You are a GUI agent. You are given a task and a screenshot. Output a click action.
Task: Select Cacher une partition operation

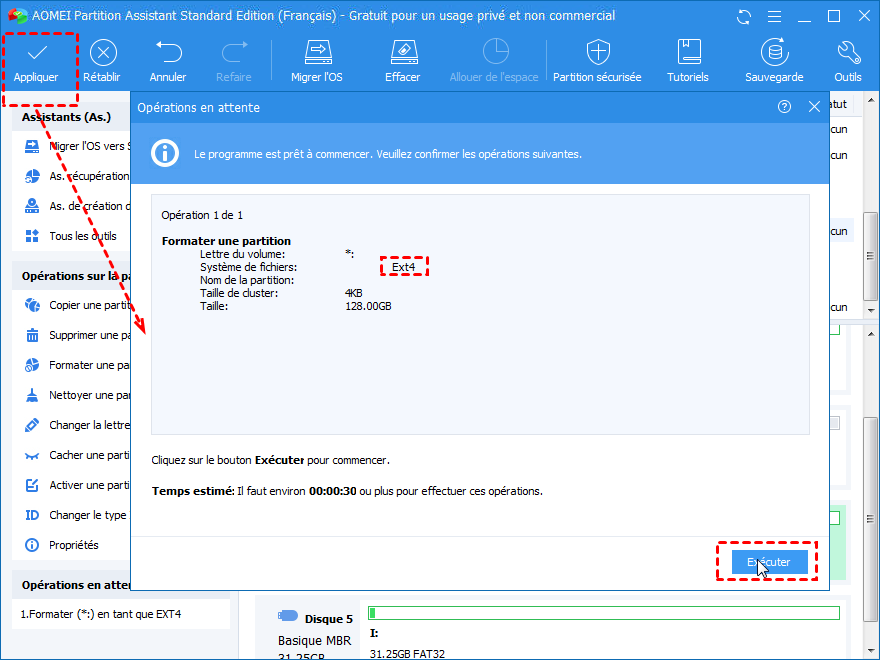click(x=77, y=455)
